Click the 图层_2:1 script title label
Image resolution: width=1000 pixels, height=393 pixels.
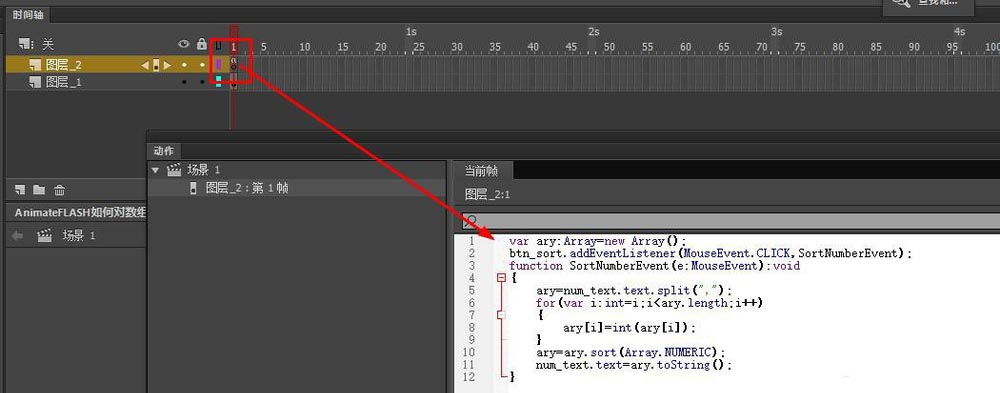click(x=487, y=195)
